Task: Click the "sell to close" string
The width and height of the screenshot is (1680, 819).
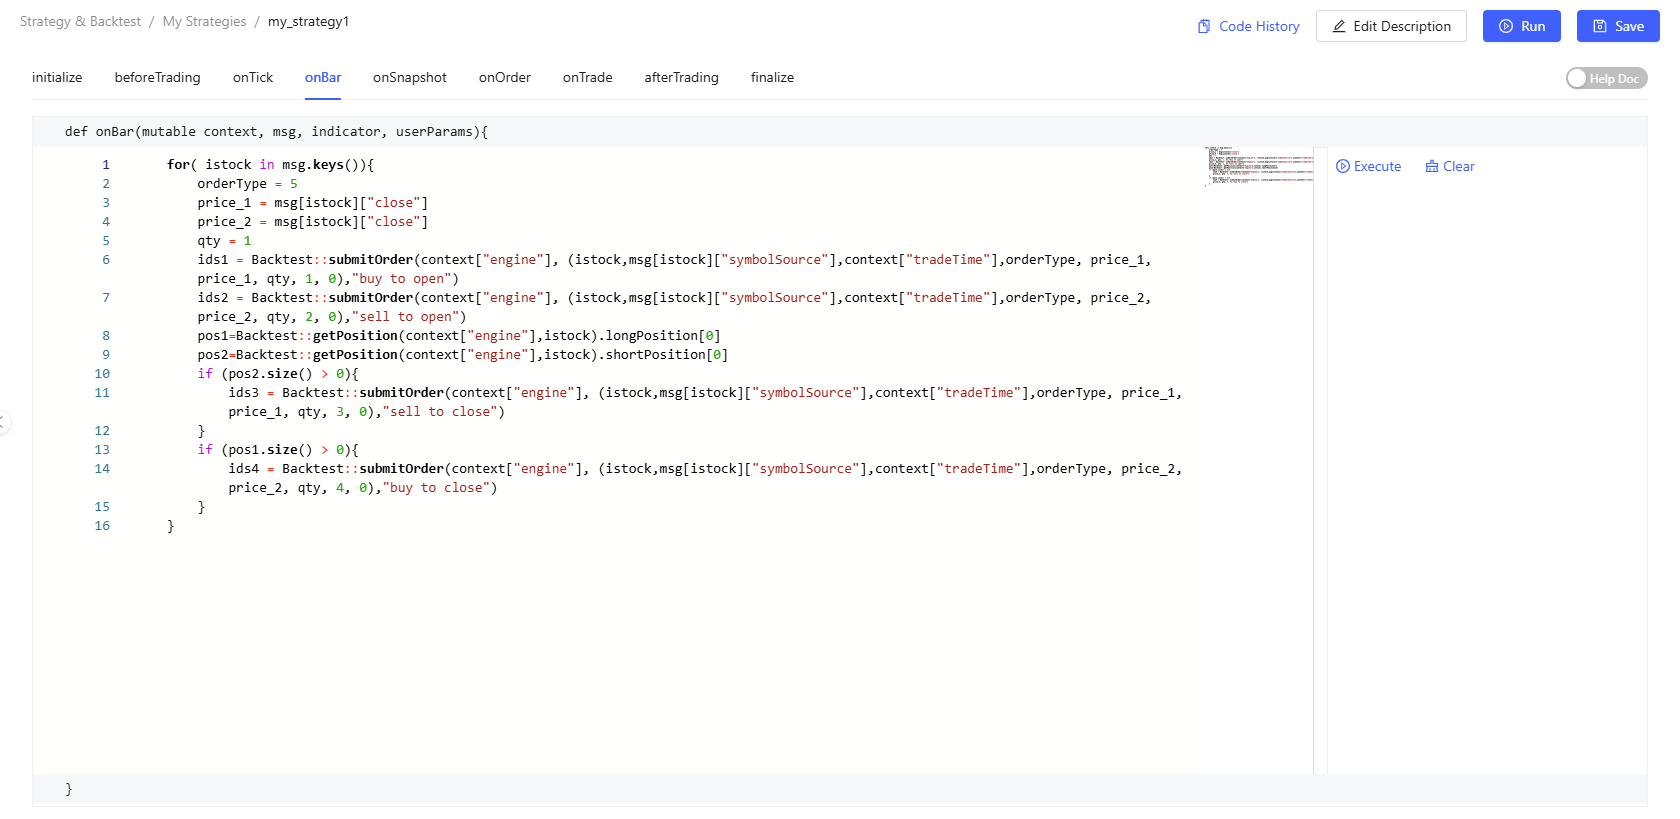Action: pos(440,411)
